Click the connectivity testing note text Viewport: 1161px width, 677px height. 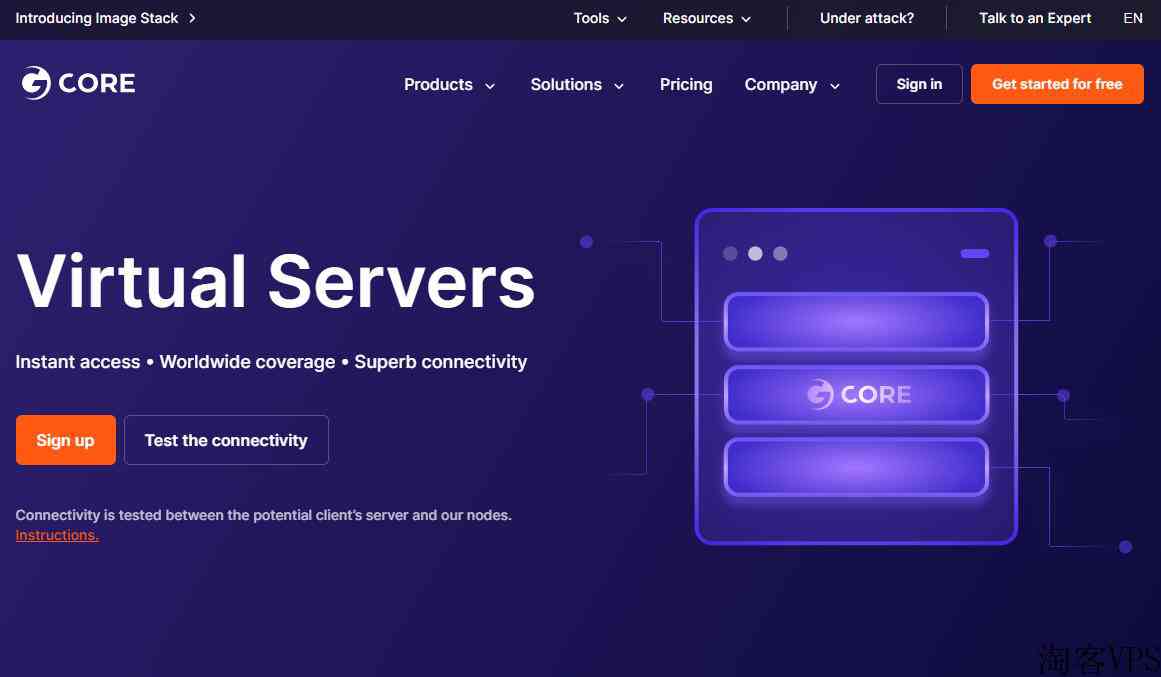click(264, 515)
